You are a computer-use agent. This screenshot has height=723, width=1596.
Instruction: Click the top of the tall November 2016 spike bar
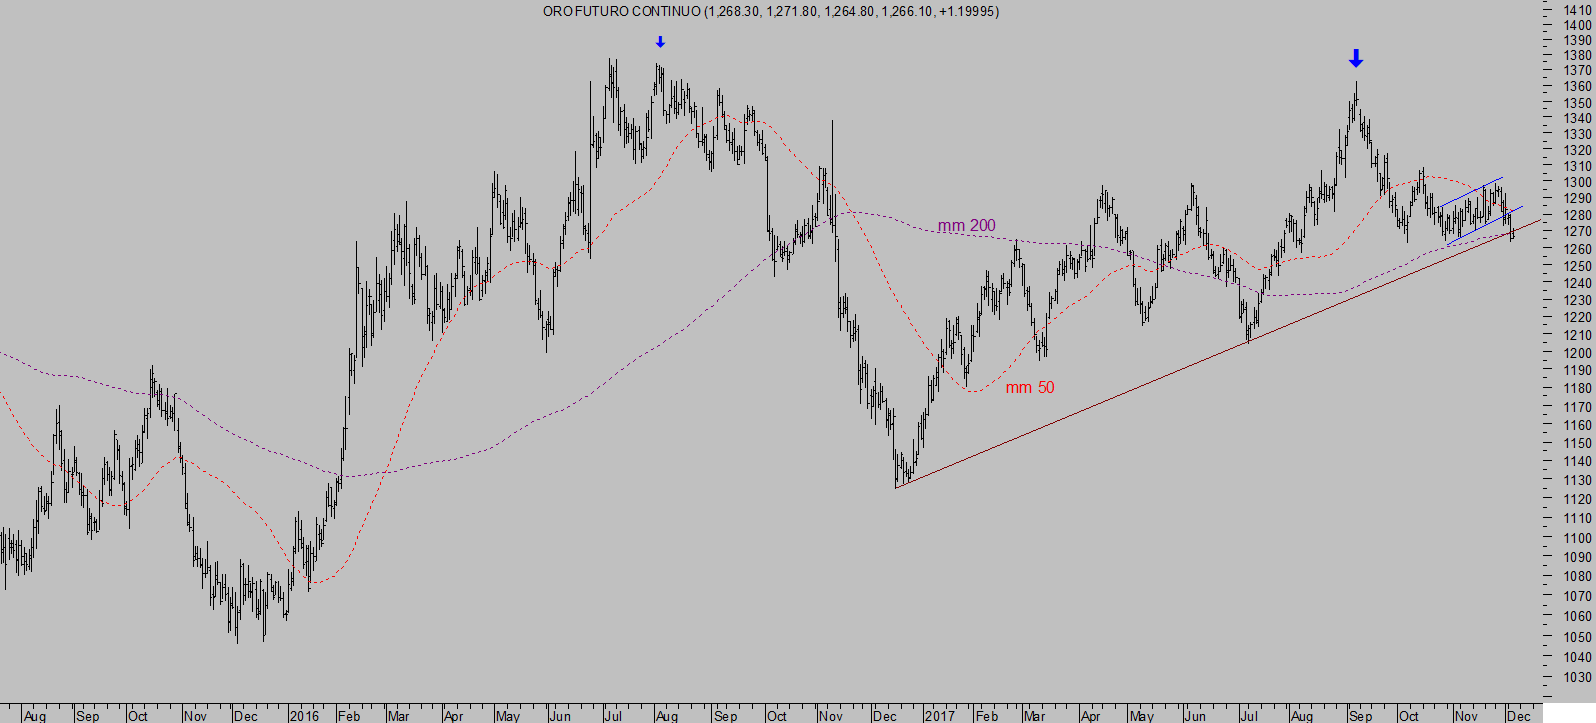pyautogui.click(x=832, y=122)
